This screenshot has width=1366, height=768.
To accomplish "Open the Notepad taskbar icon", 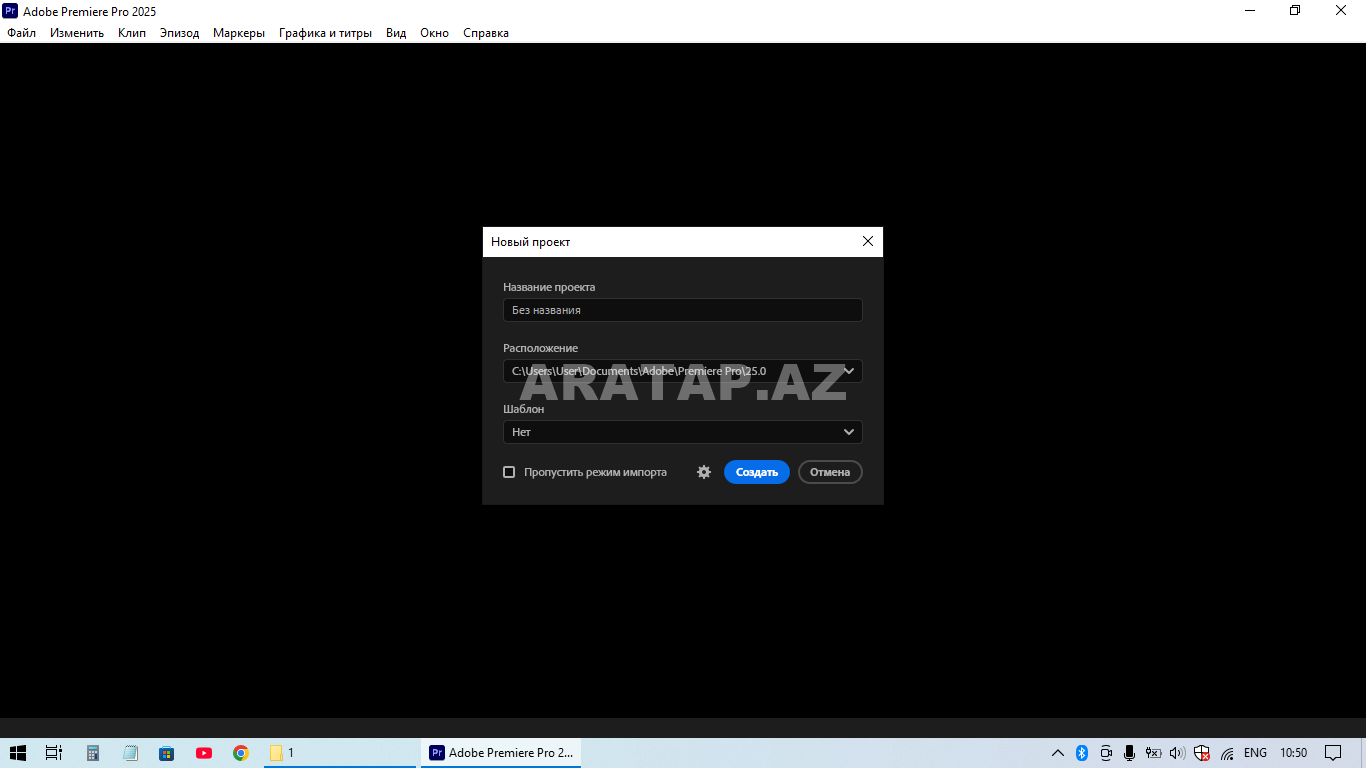I will (x=130, y=753).
